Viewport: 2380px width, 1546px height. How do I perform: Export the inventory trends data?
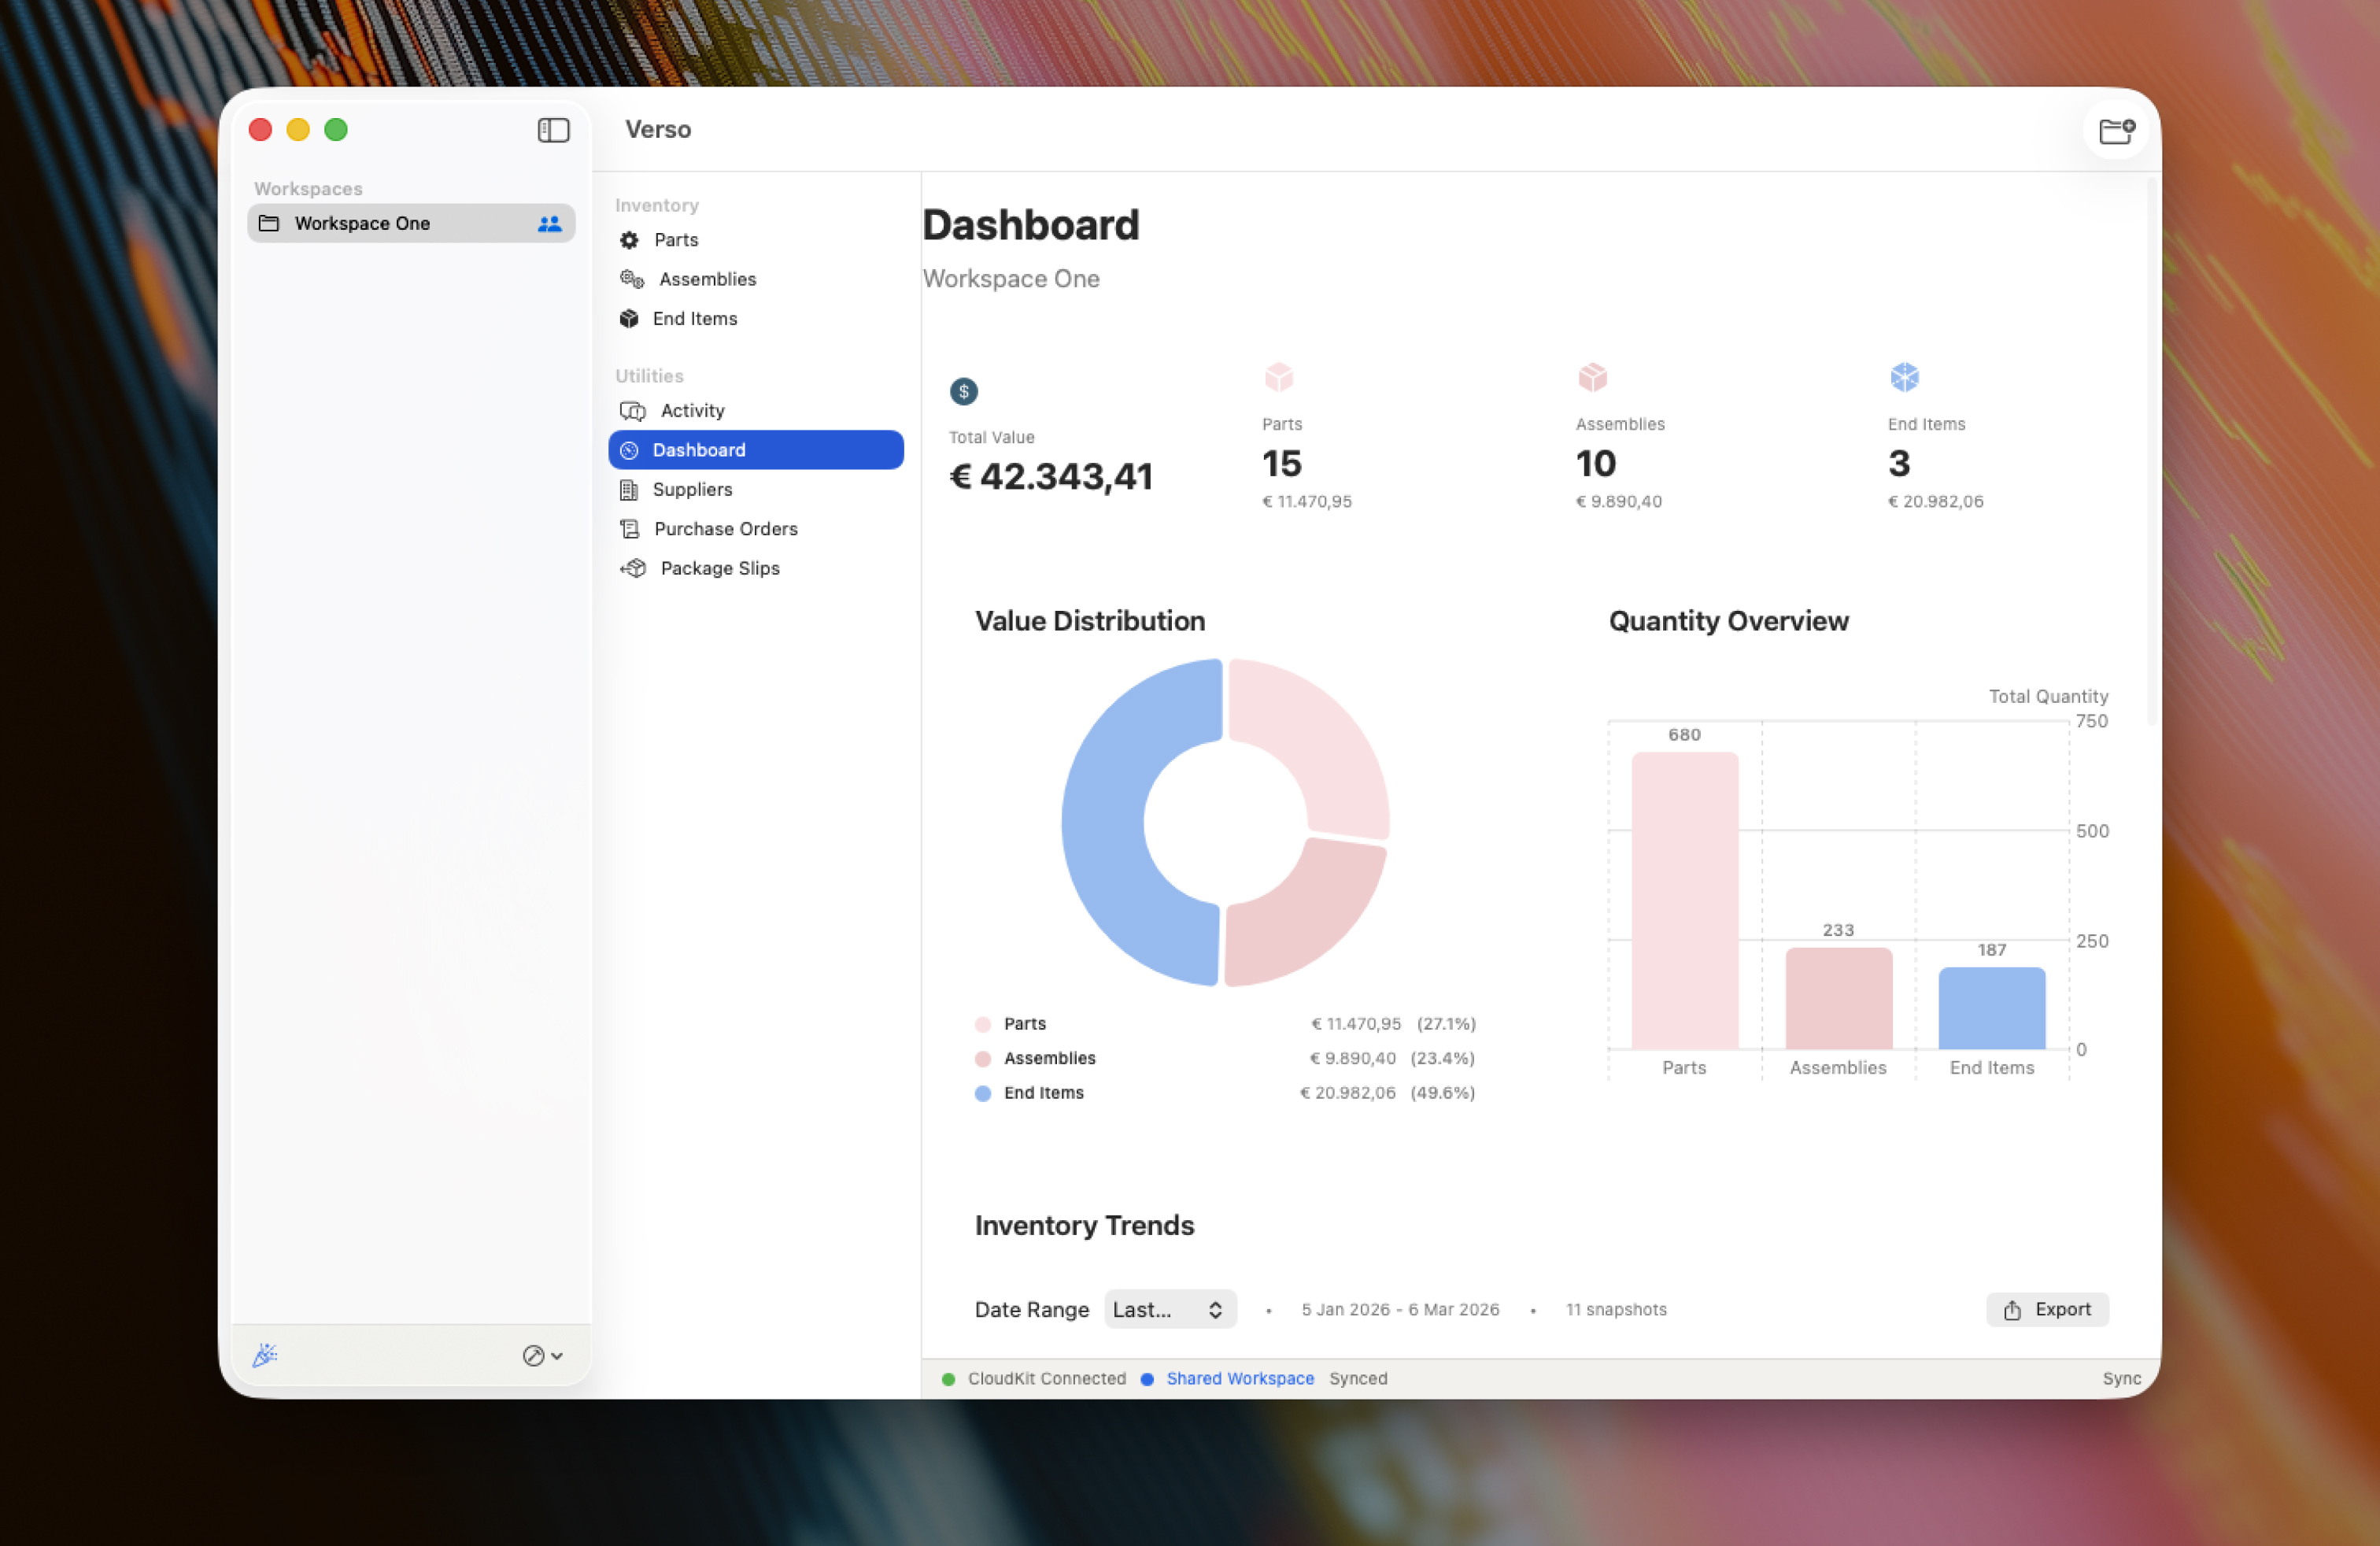coord(2046,1309)
